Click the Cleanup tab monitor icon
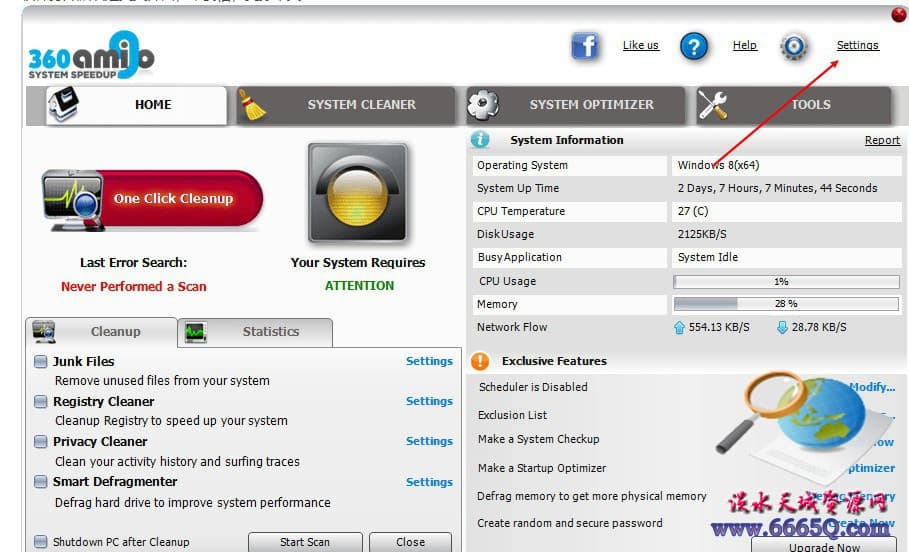 (x=44, y=331)
